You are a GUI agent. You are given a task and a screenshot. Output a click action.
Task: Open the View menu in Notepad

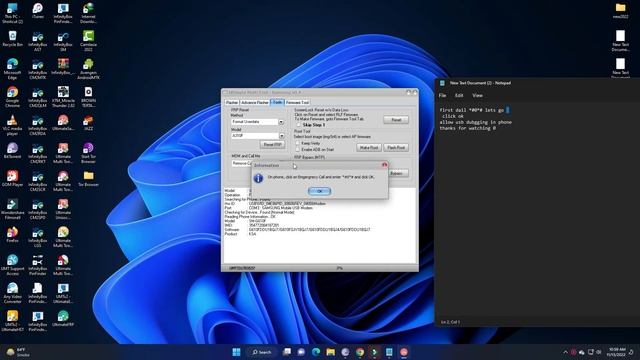(477, 95)
